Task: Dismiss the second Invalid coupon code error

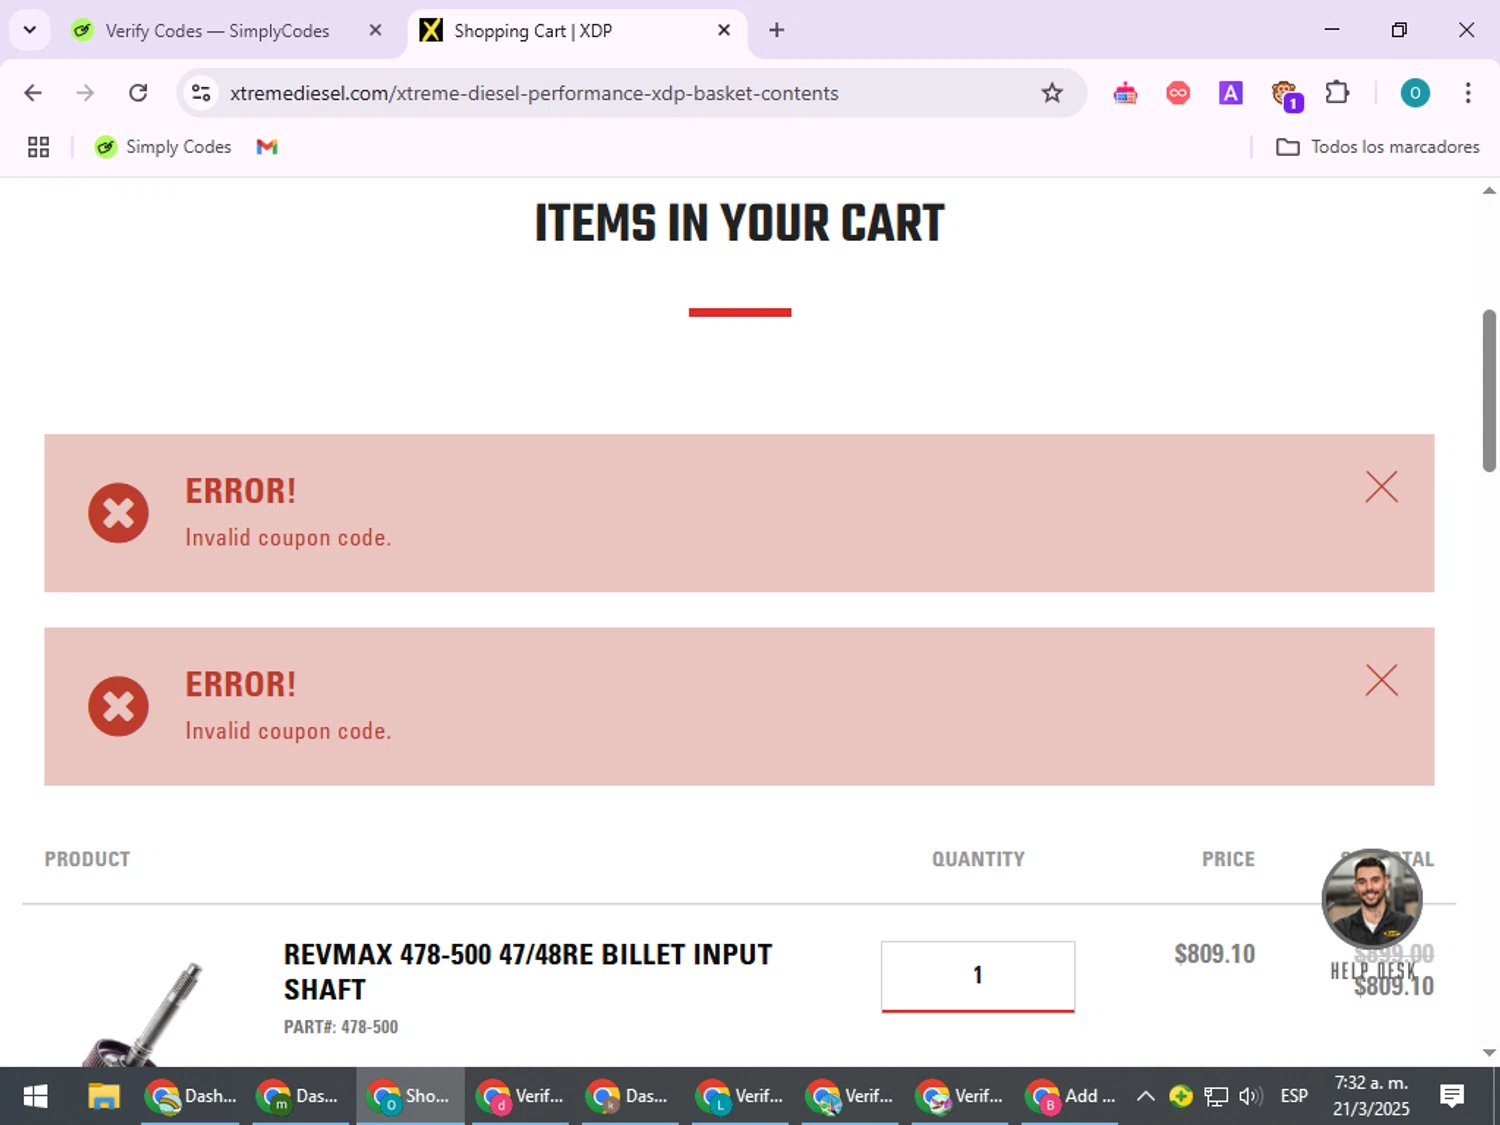Action: pyautogui.click(x=1381, y=680)
